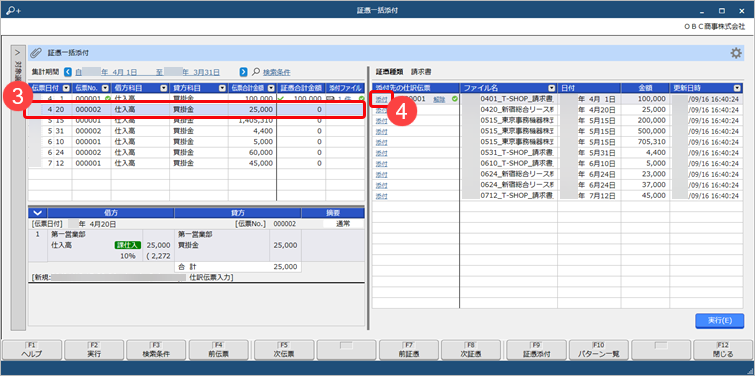Click the paperclip icon beside 証憑一括添付
Viewport: 755px width, 376px height.
pyautogui.click(x=36, y=53)
